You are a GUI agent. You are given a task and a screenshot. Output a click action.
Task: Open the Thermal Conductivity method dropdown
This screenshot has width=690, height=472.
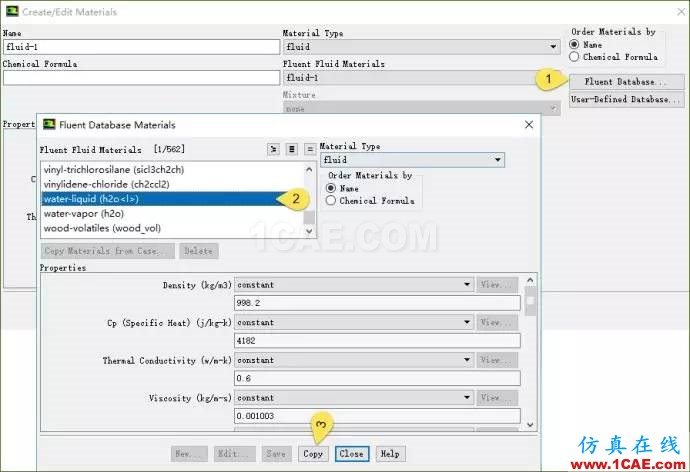(354, 360)
